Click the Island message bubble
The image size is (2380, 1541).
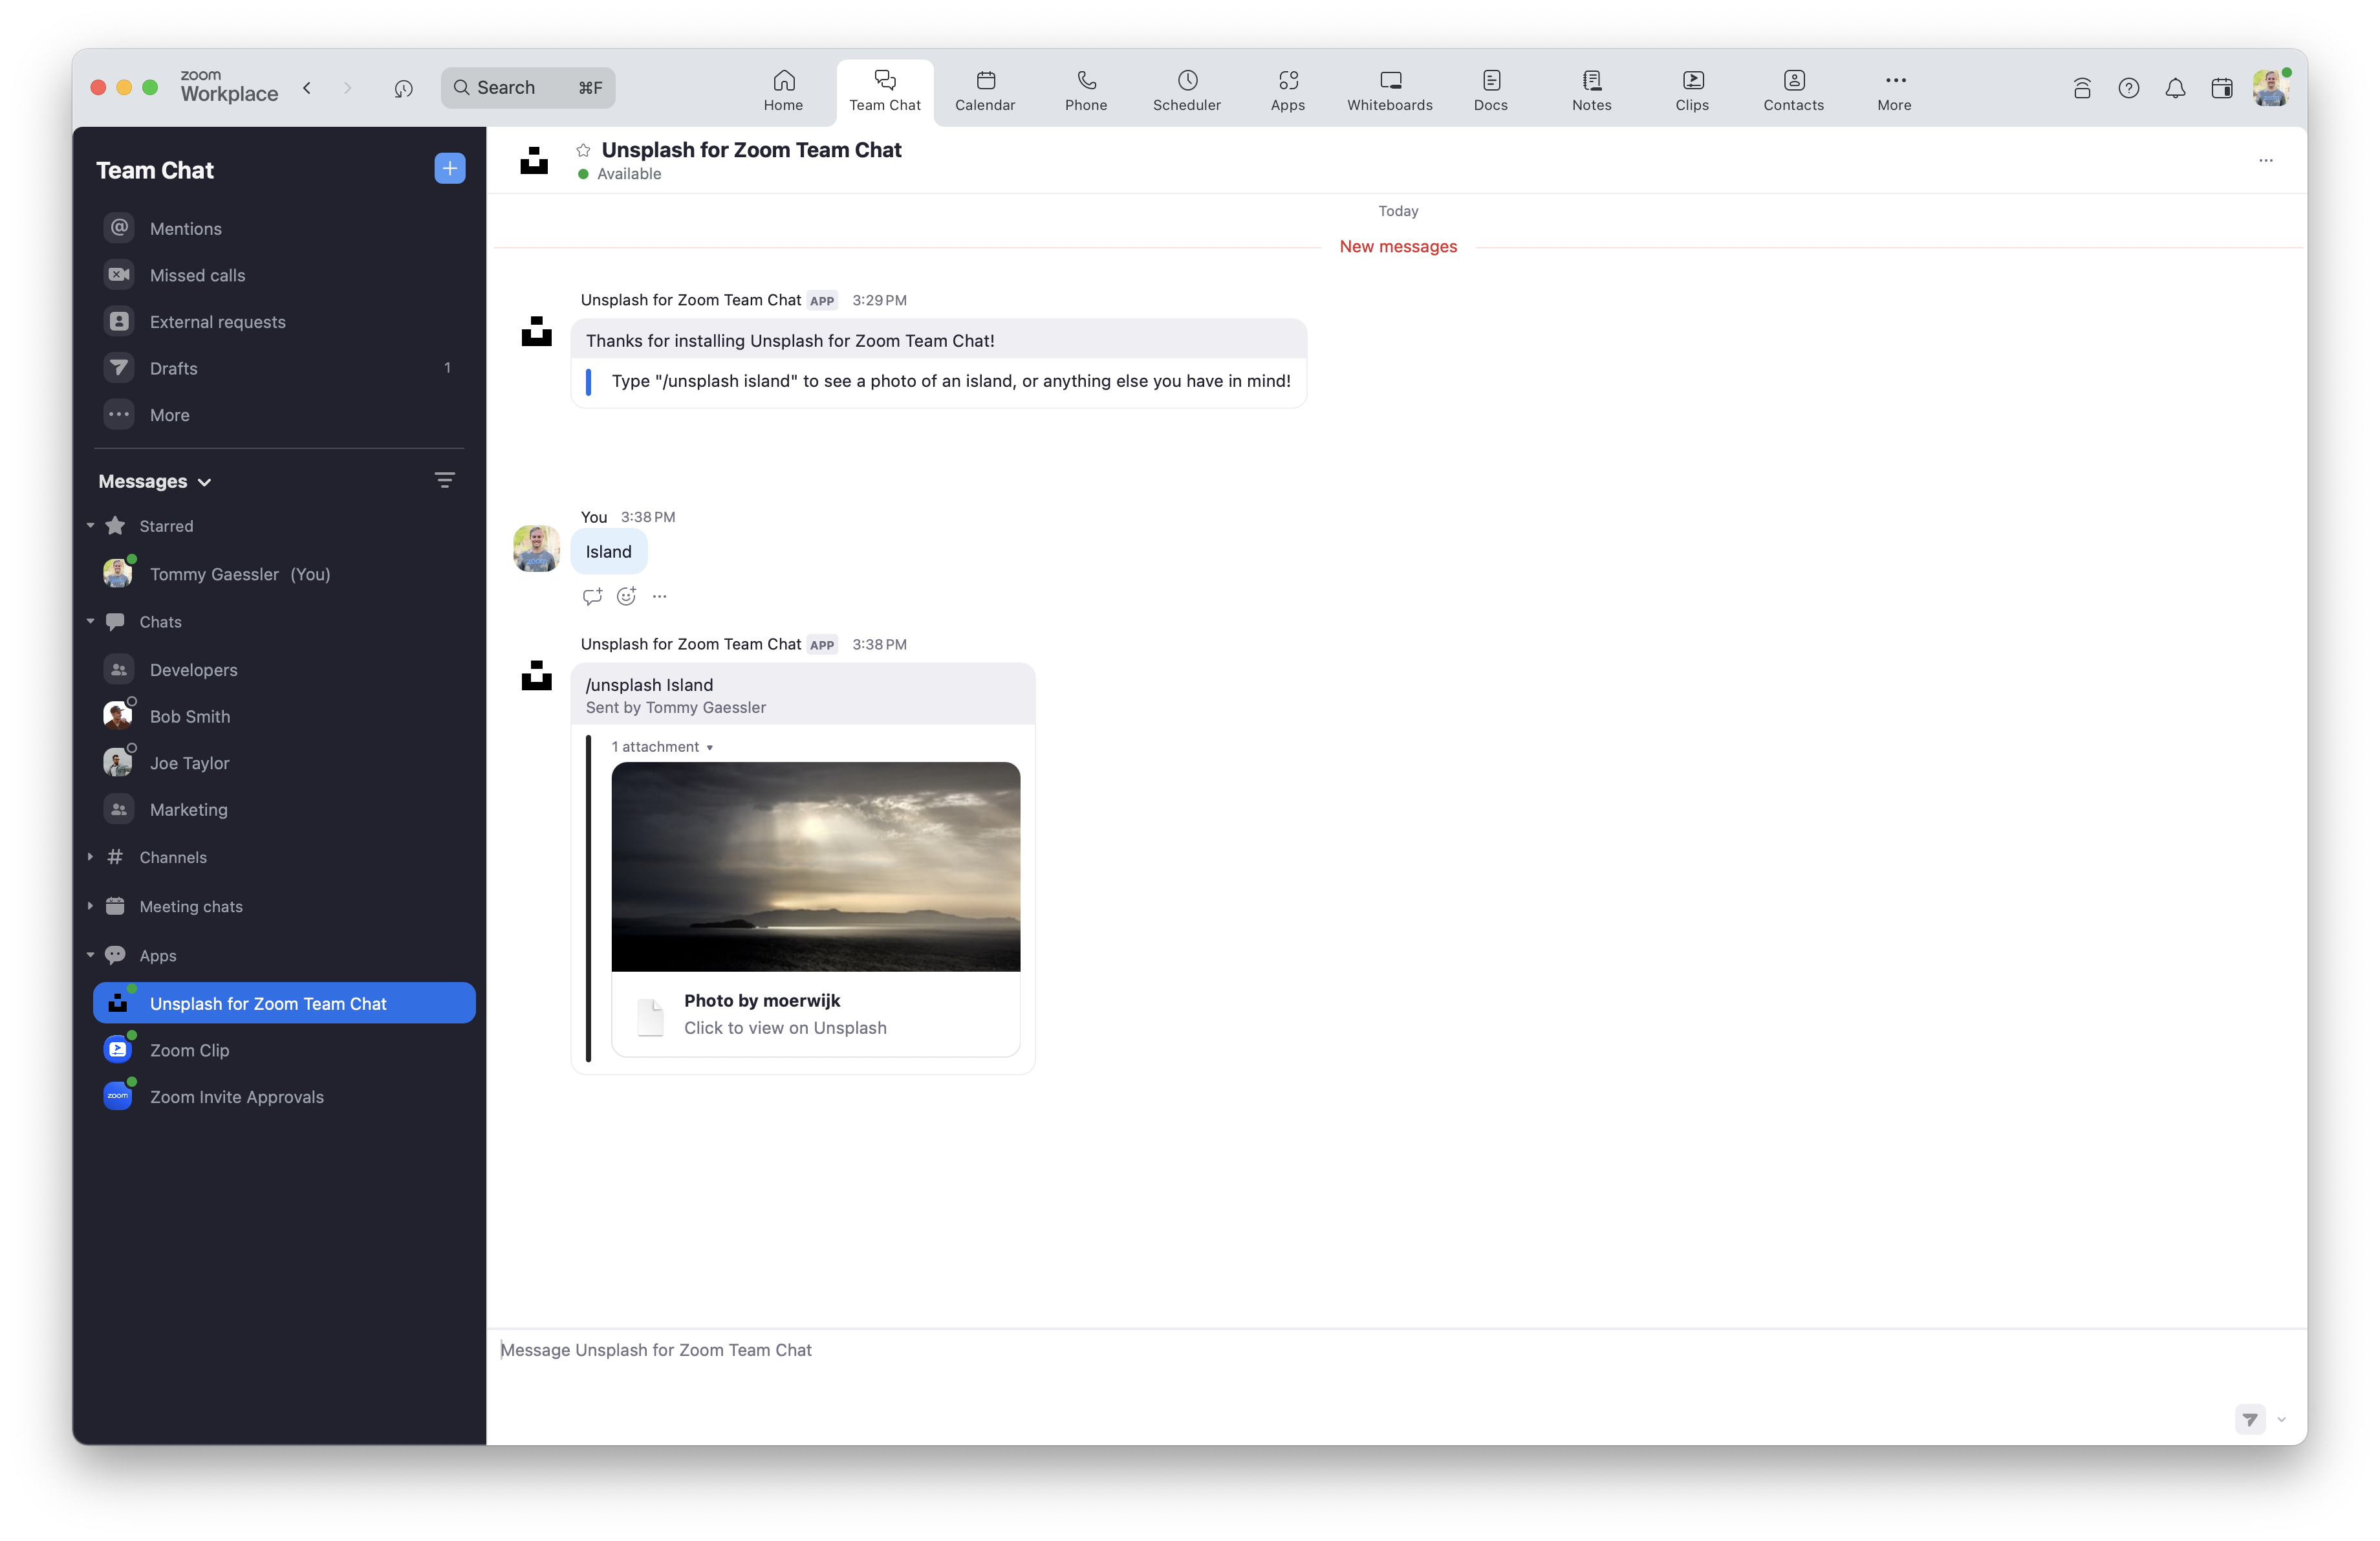(x=609, y=552)
